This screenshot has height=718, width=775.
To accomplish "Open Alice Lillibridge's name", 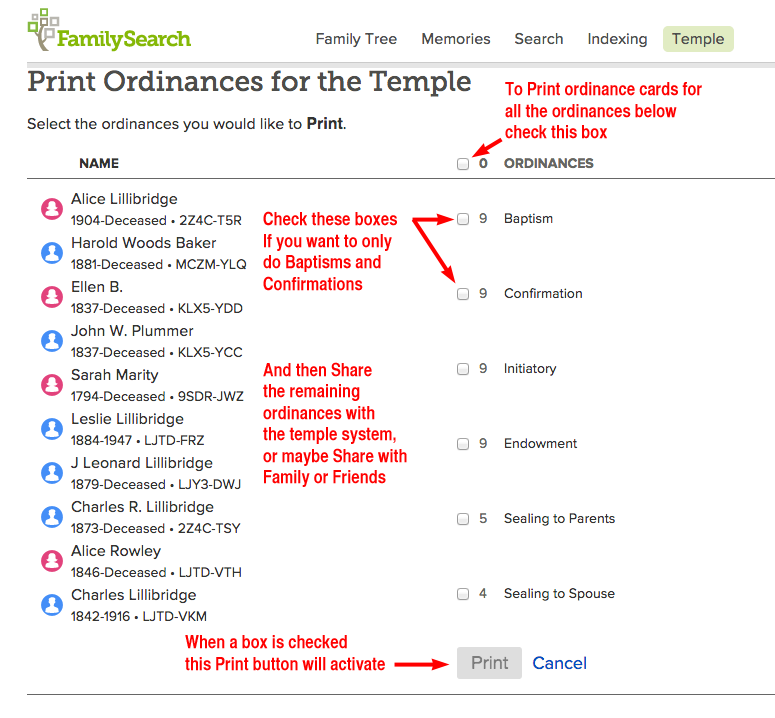I will coord(124,199).
